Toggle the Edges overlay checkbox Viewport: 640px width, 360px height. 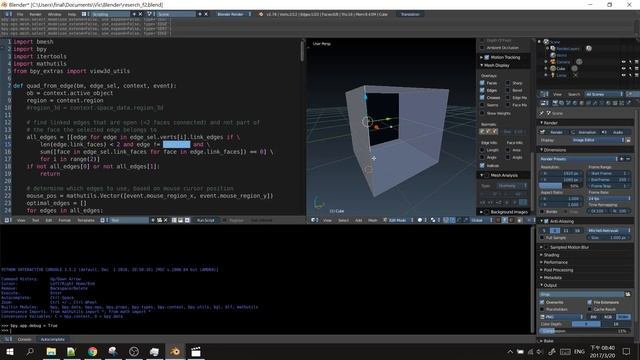[482, 90]
